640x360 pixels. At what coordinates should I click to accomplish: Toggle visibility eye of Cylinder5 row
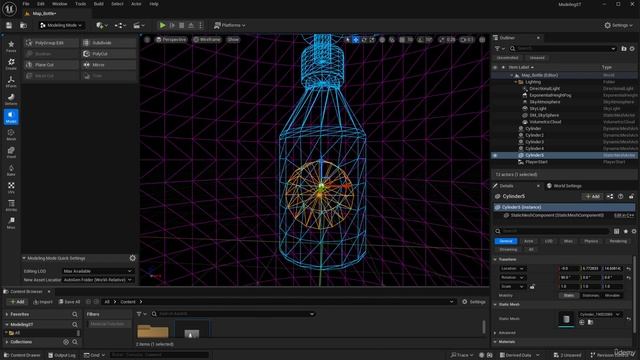(495, 156)
